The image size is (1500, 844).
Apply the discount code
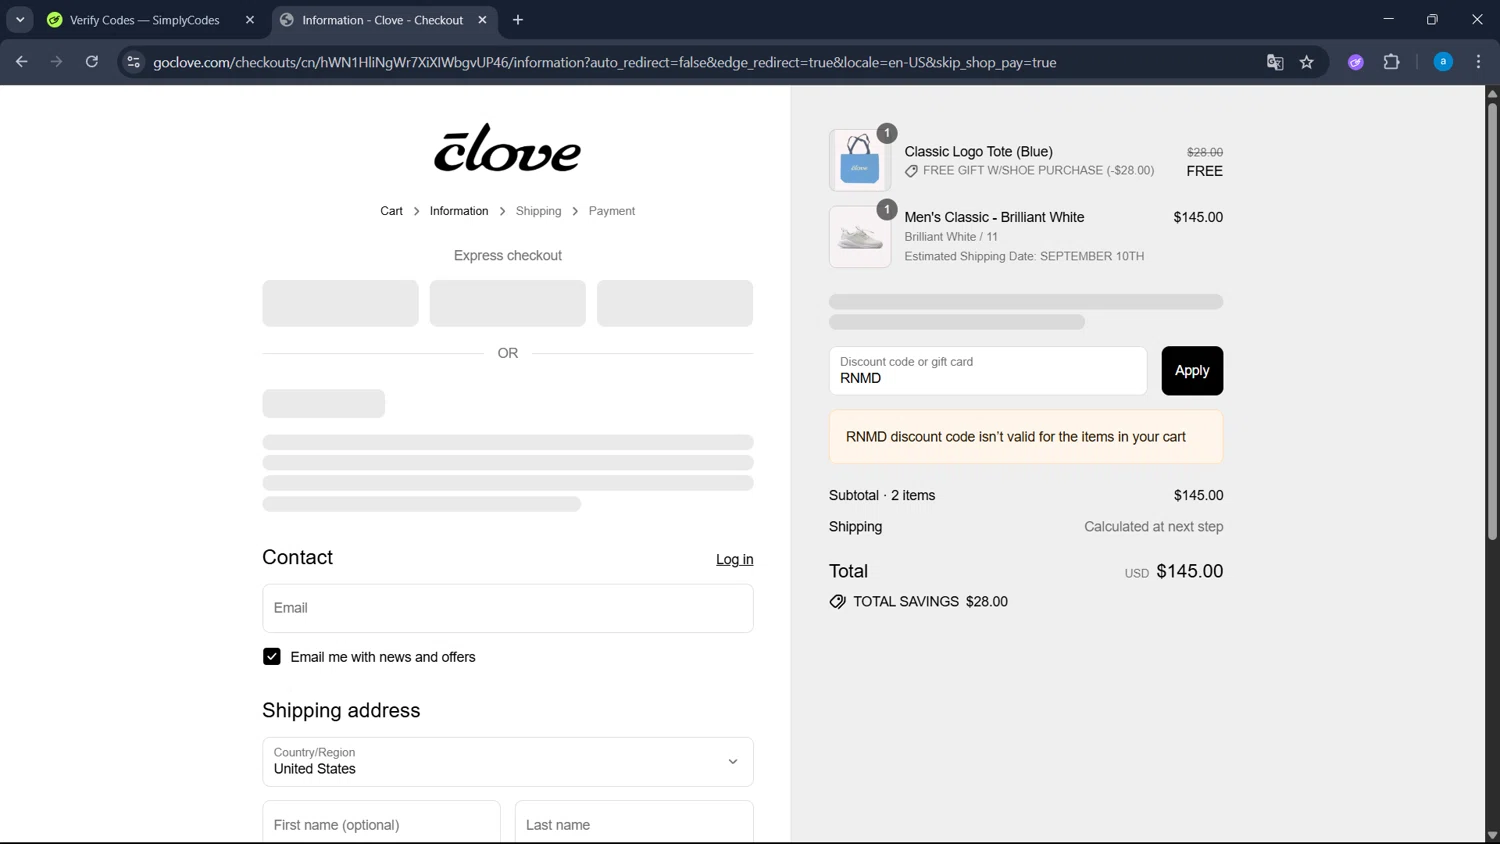(x=1192, y=371)
